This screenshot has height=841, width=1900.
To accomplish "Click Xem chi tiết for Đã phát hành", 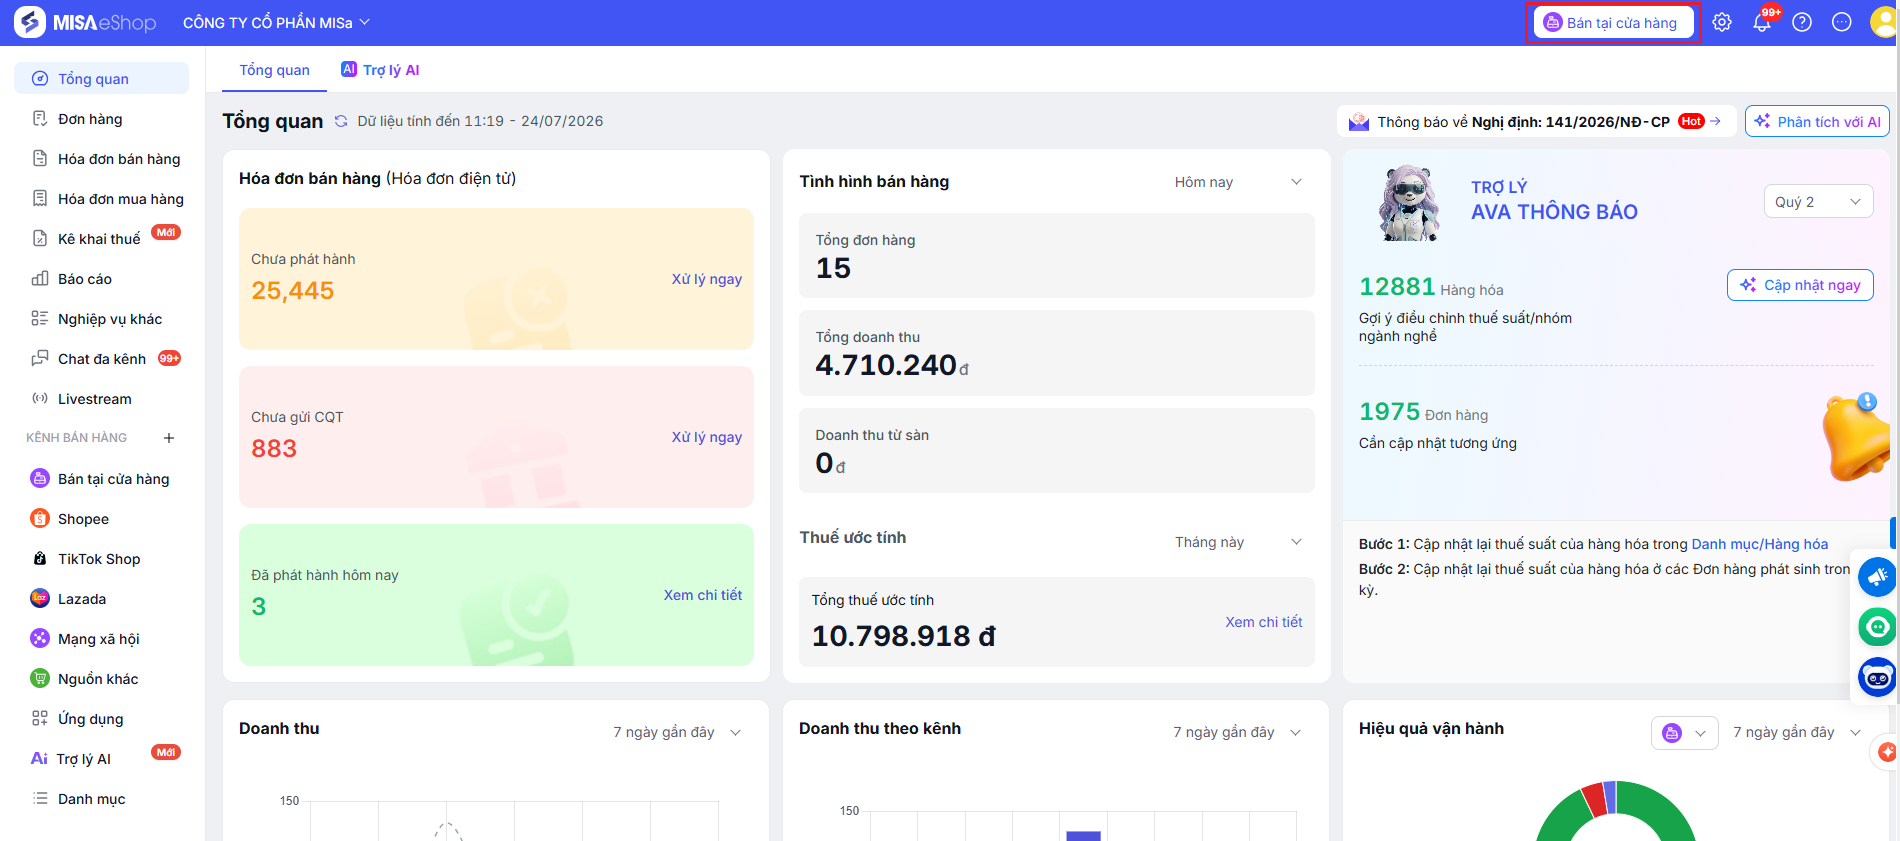I will click(703, 595).
